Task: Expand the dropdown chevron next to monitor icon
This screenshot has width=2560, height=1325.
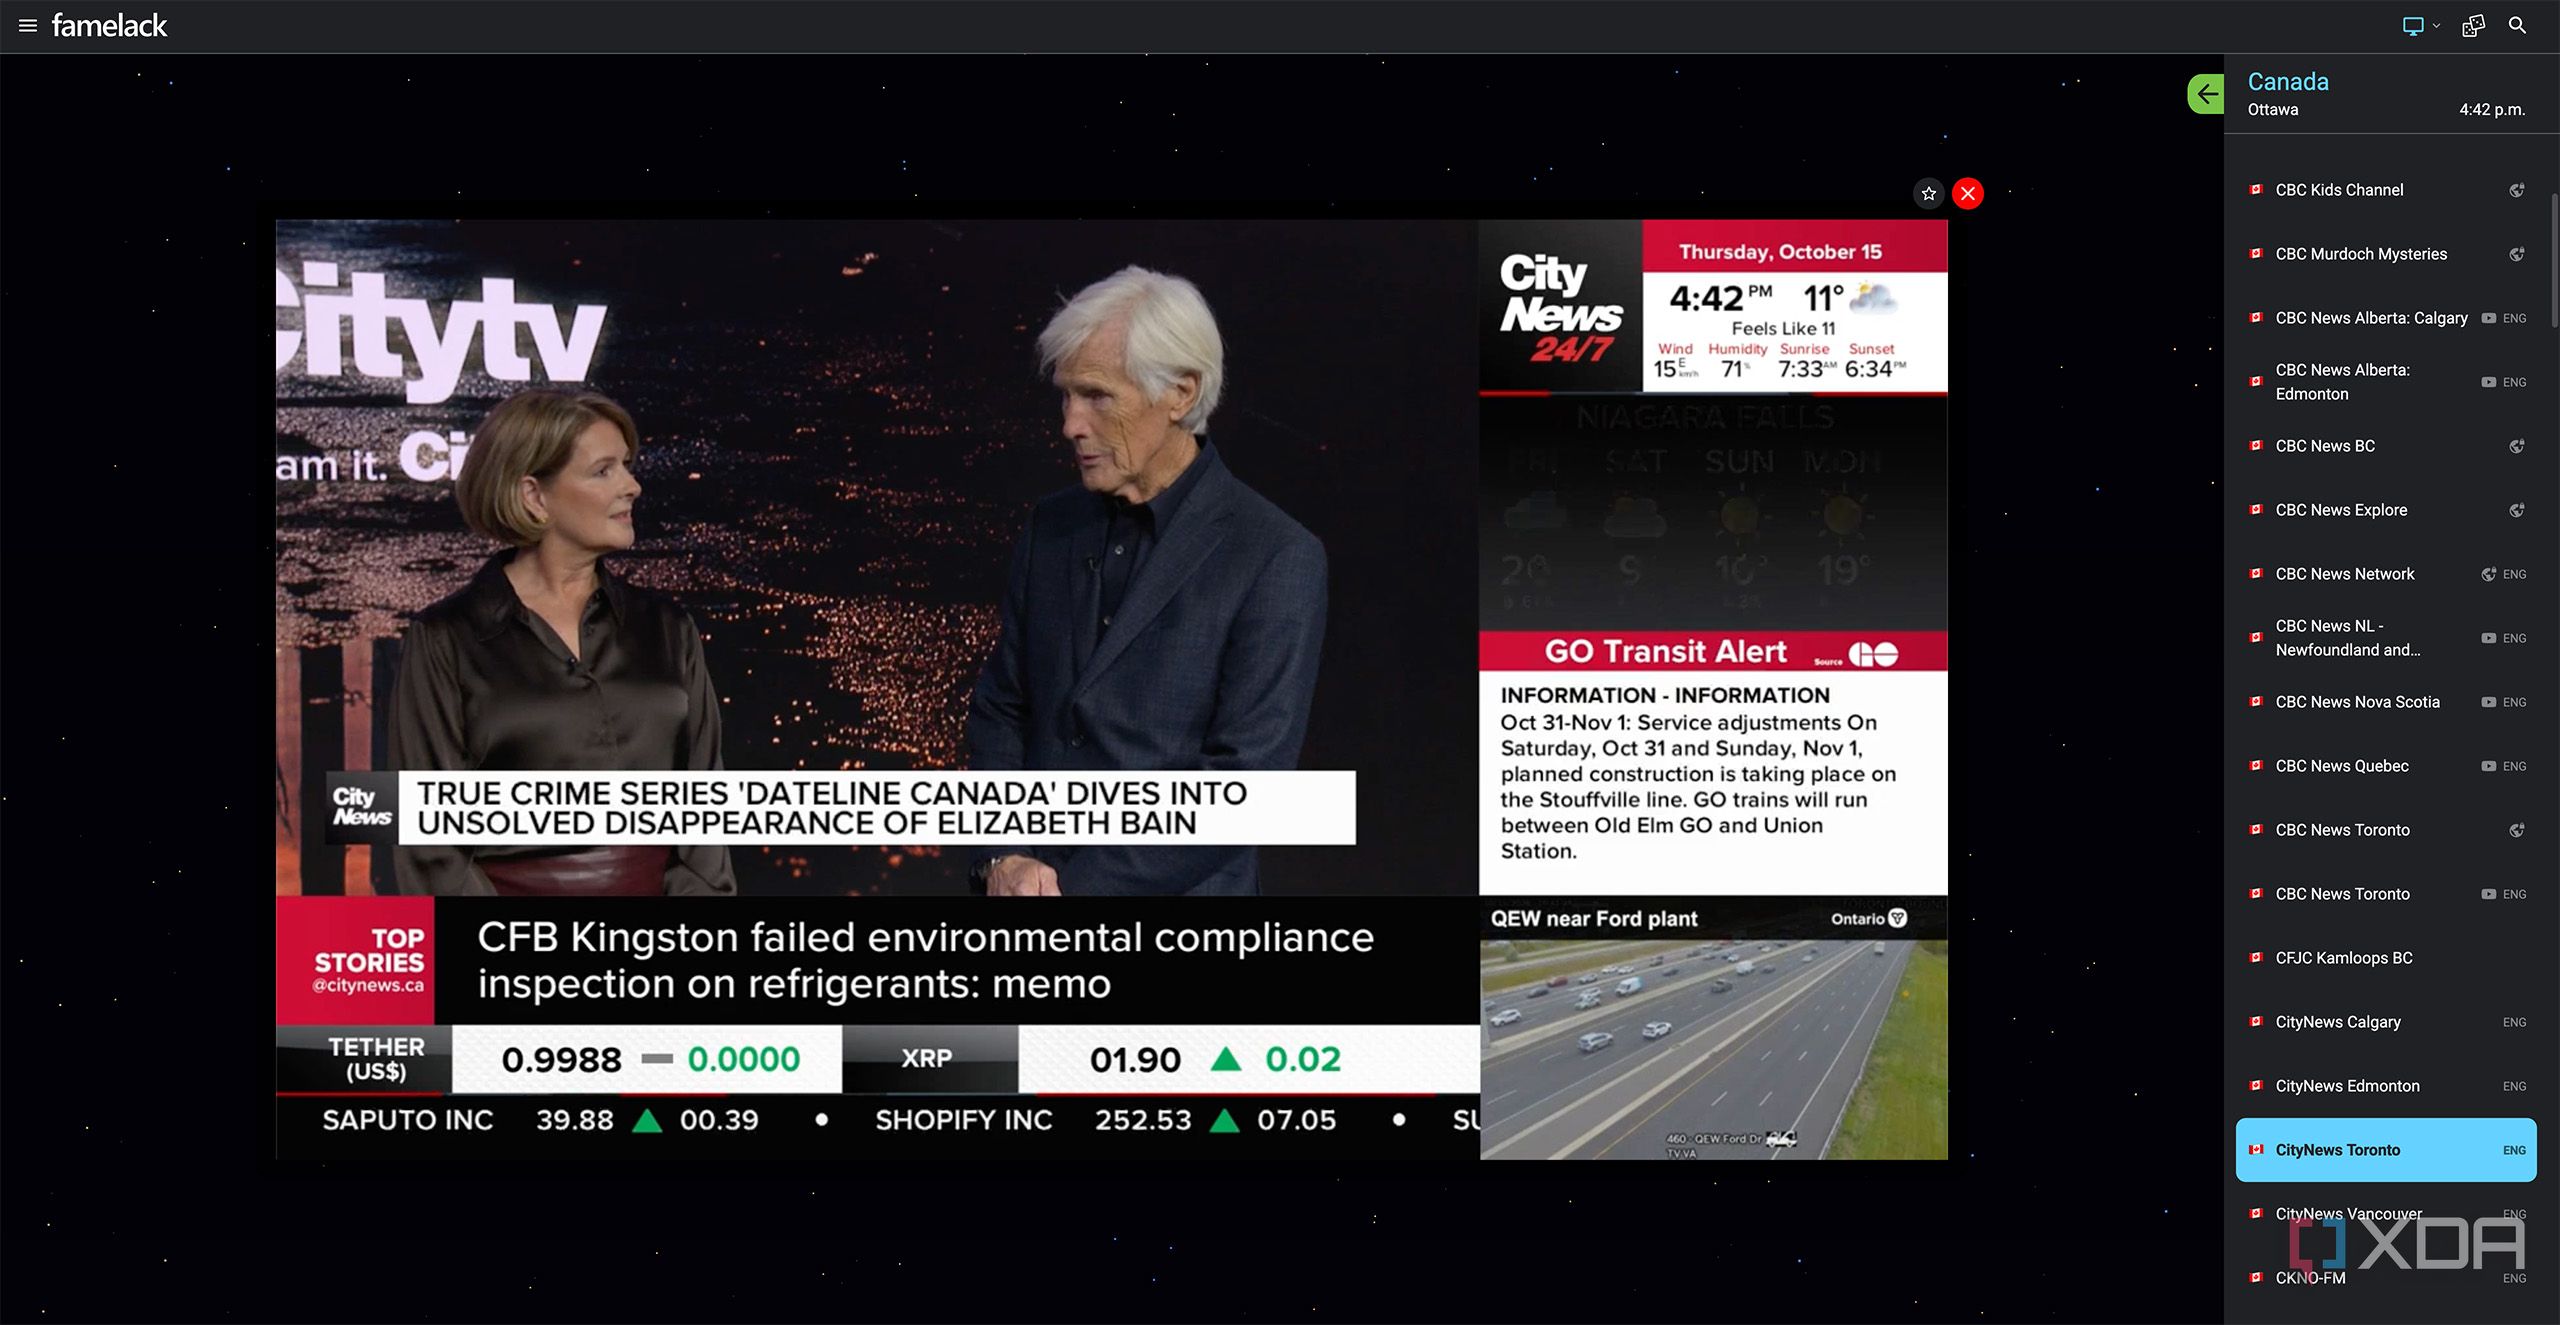Action: (2436, 27)
